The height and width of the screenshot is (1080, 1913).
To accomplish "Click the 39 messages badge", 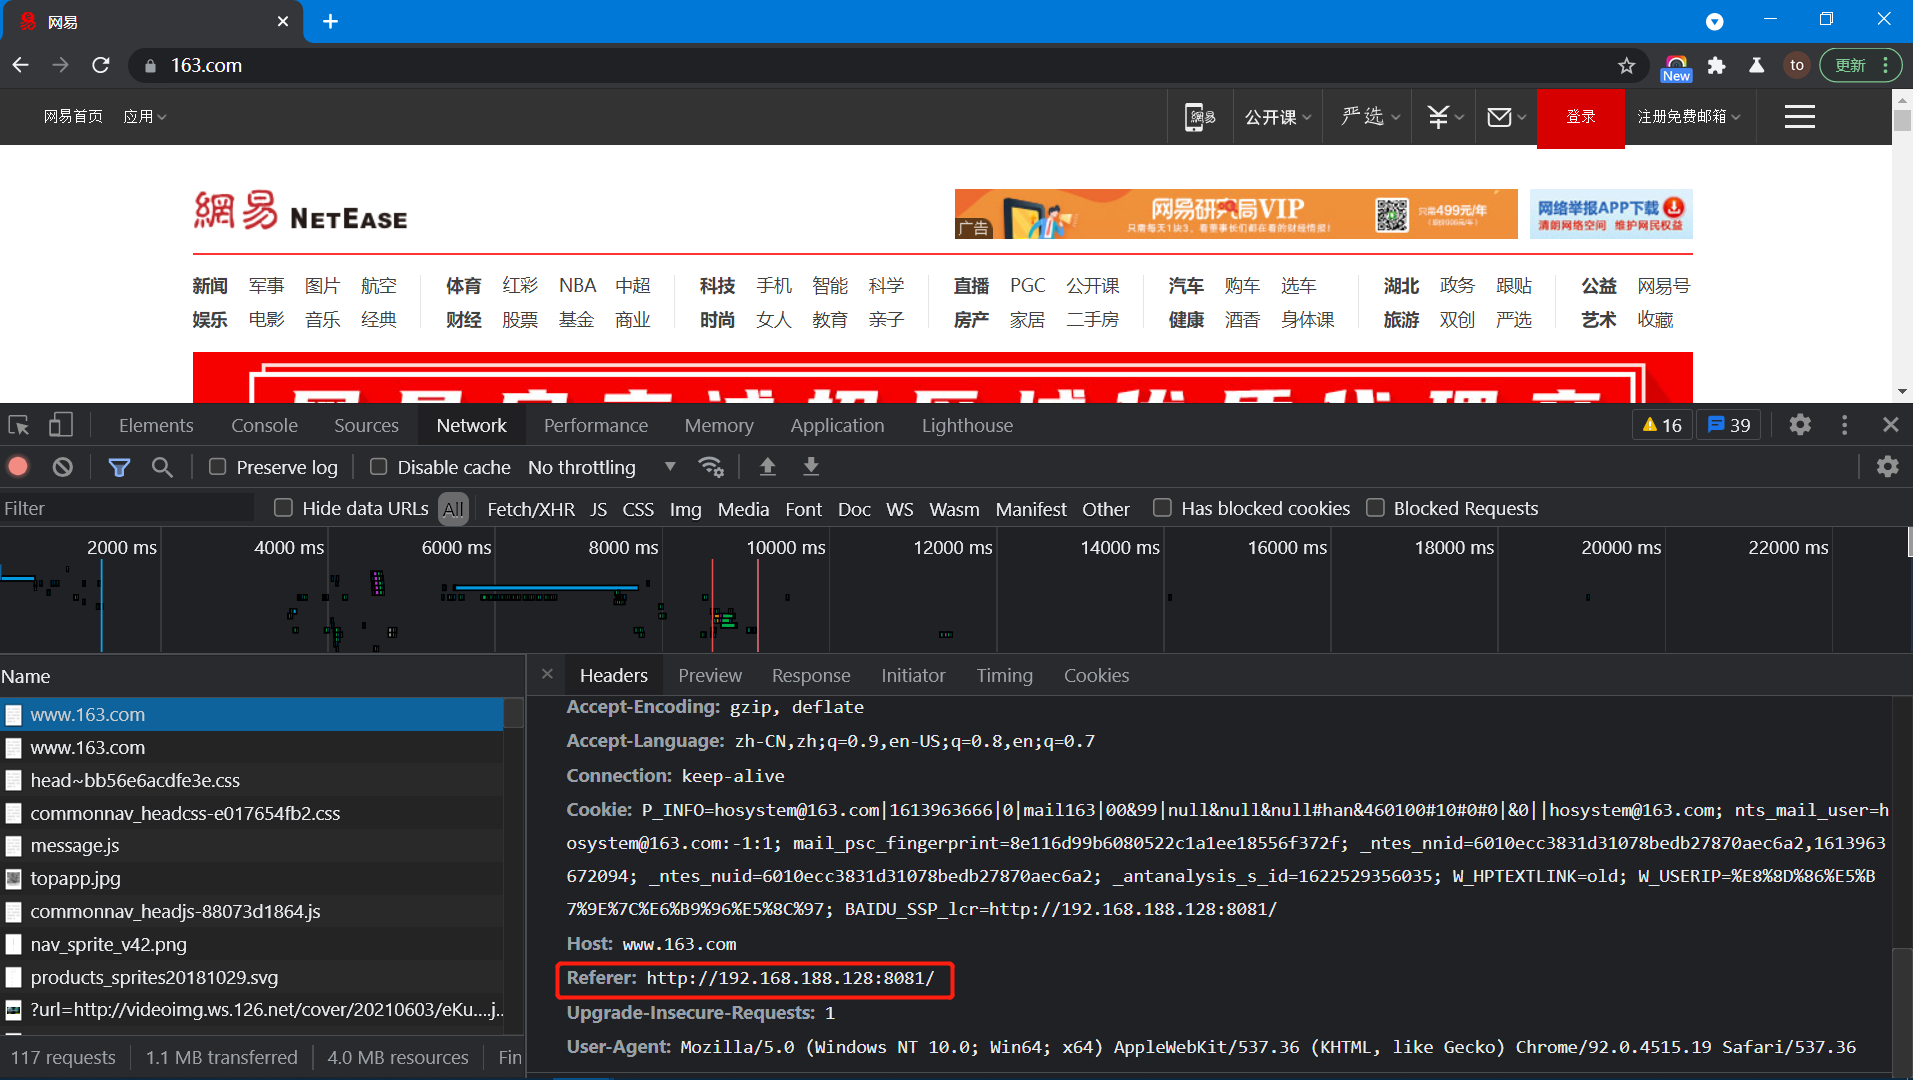I will (1729, 425).
